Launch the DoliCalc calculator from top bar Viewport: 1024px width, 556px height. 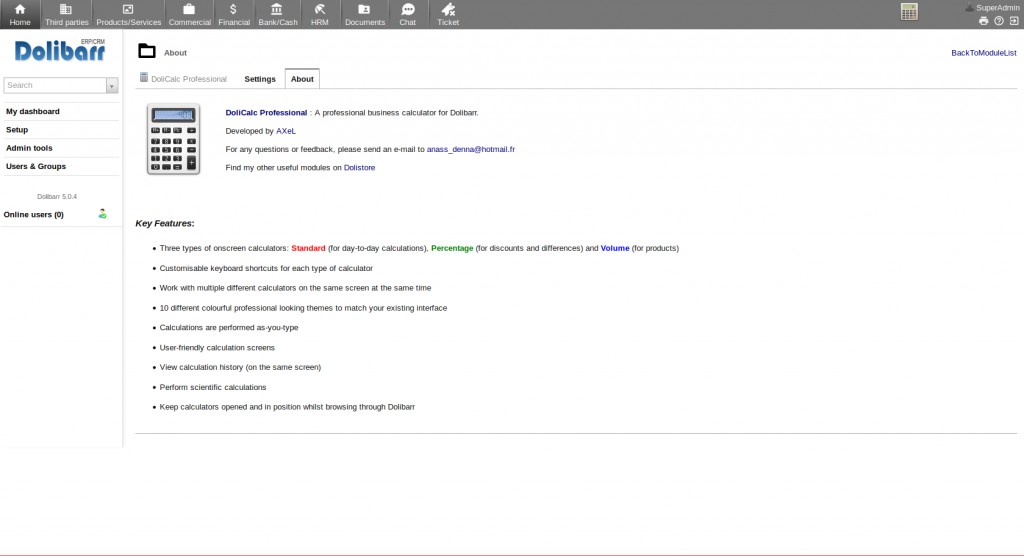908,12
